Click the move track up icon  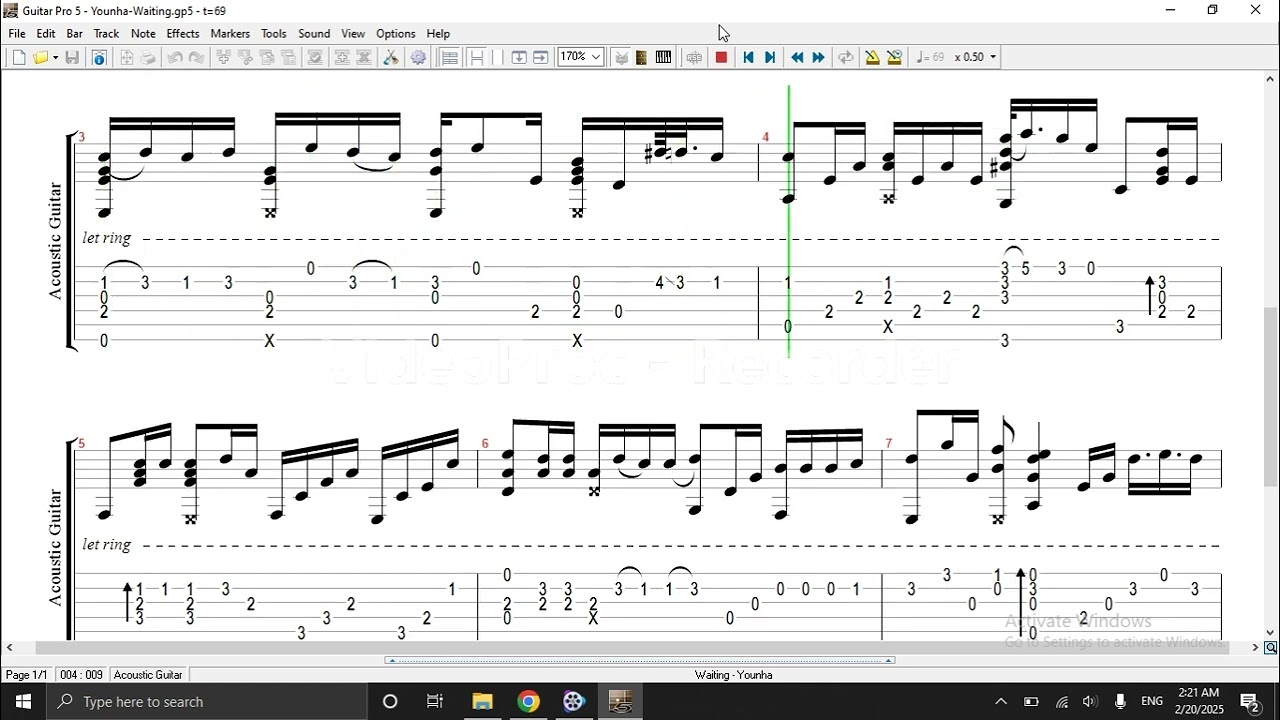(x=267, y=58)
